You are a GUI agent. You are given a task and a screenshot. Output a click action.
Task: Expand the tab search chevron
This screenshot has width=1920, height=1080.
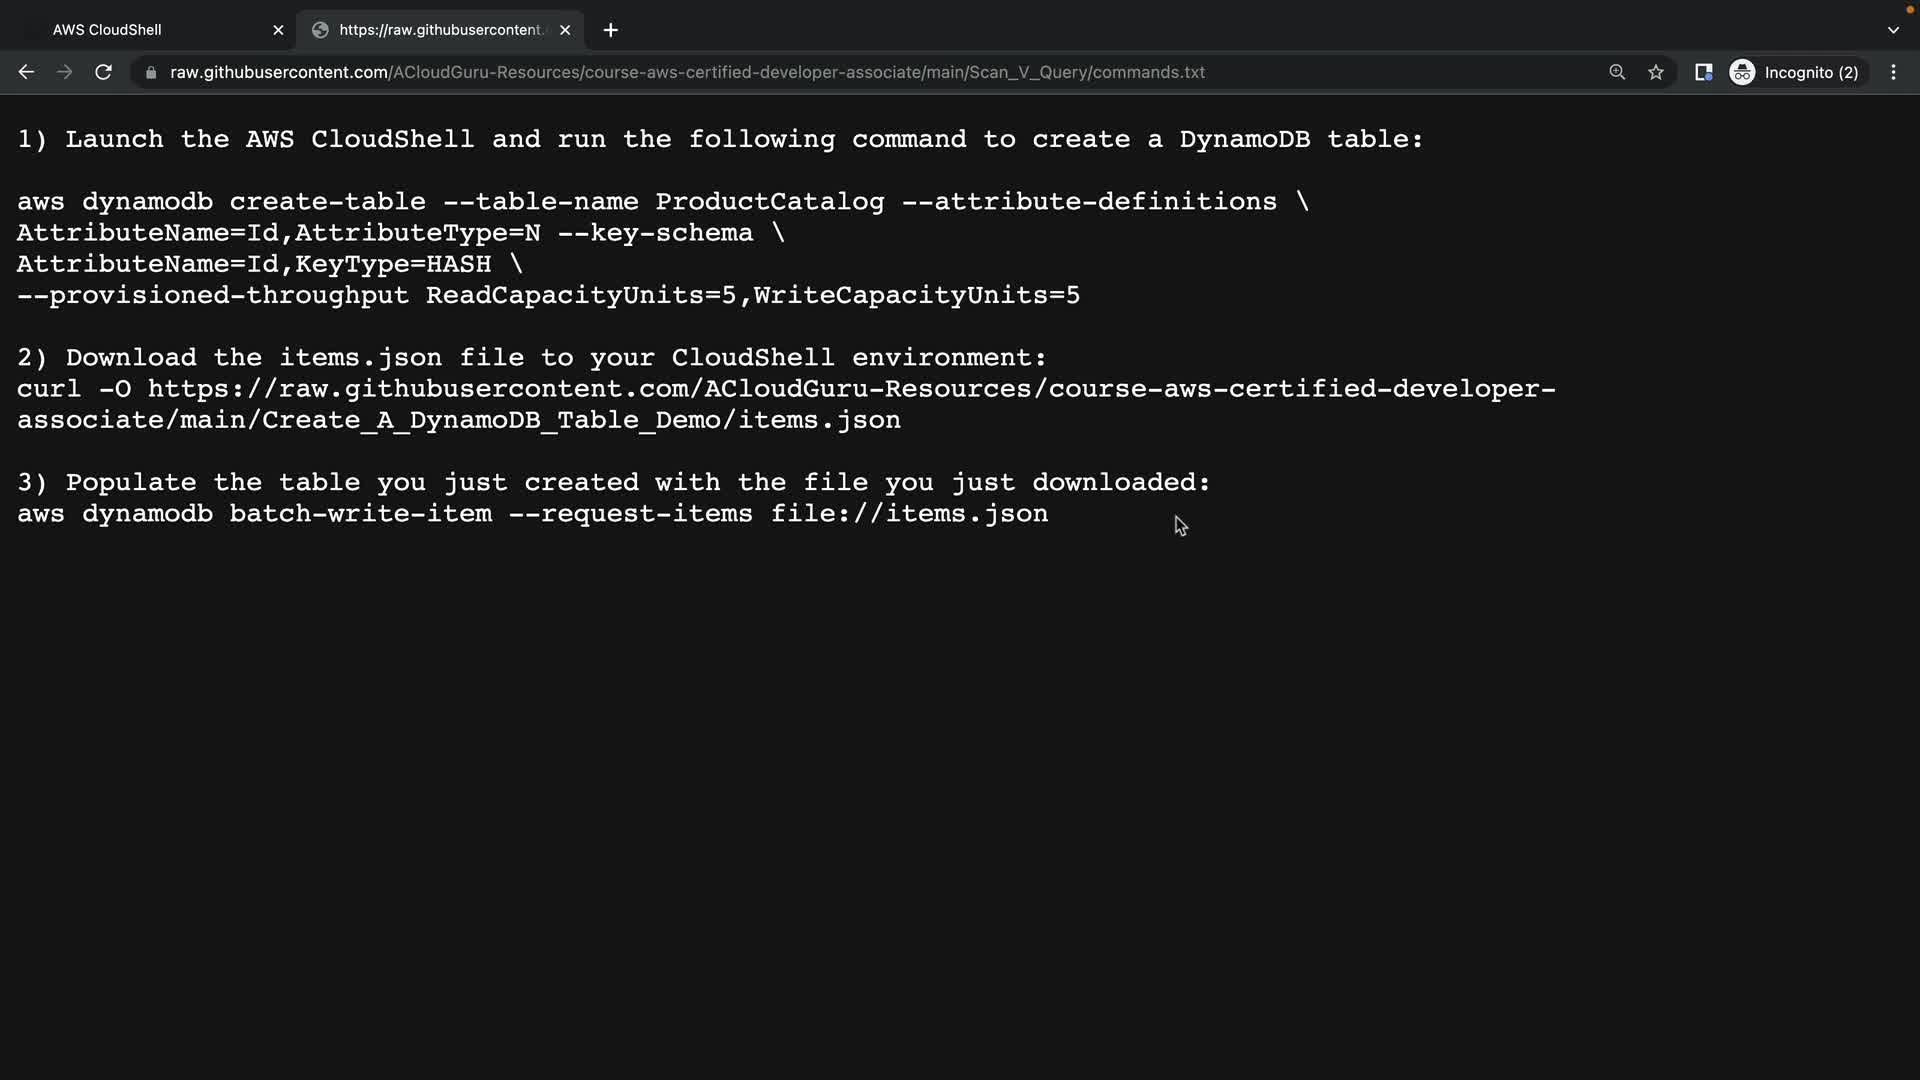pyautogui.click(x=1893, y=30)
